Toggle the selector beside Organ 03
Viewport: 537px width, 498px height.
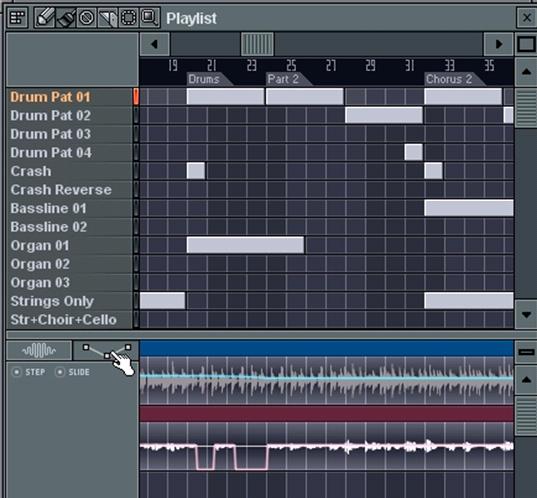click(x=136, y=282)
